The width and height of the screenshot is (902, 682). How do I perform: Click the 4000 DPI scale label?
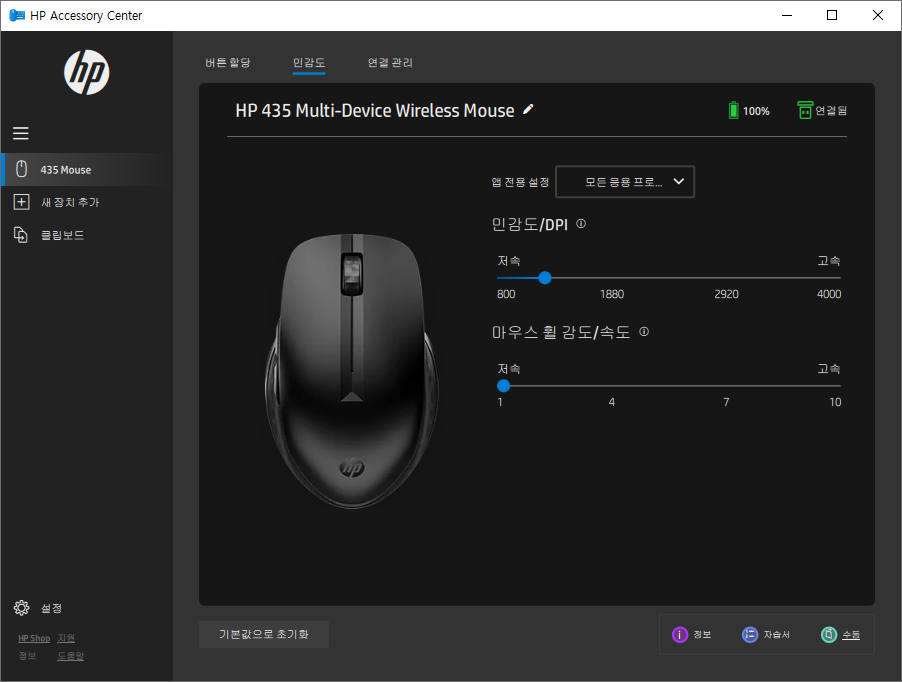click(x=829, y=294)
